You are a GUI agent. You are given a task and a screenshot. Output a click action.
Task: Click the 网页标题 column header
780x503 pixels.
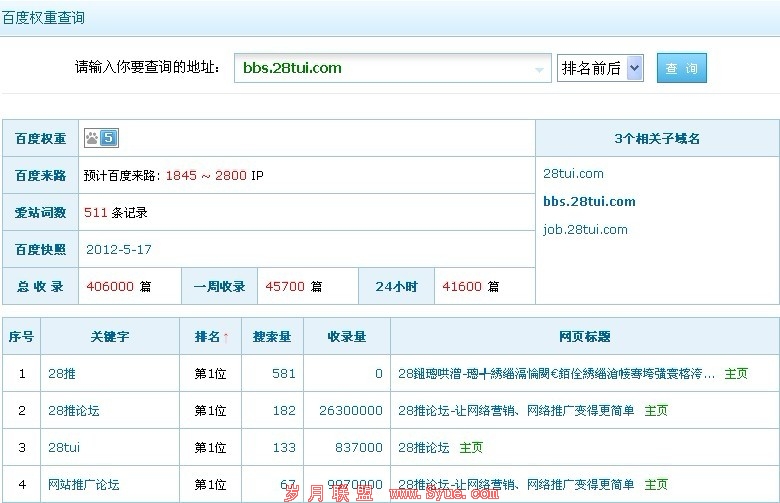tap(585, 337)
